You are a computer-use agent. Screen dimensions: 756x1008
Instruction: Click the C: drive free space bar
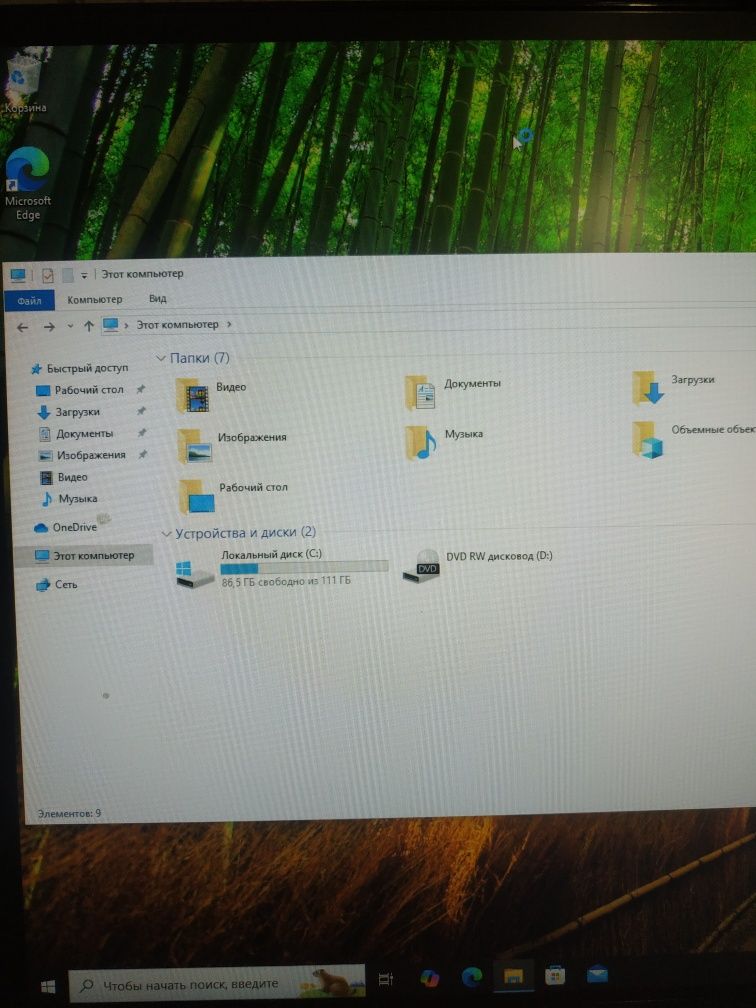pyautogui.click(x=304, y=568)
